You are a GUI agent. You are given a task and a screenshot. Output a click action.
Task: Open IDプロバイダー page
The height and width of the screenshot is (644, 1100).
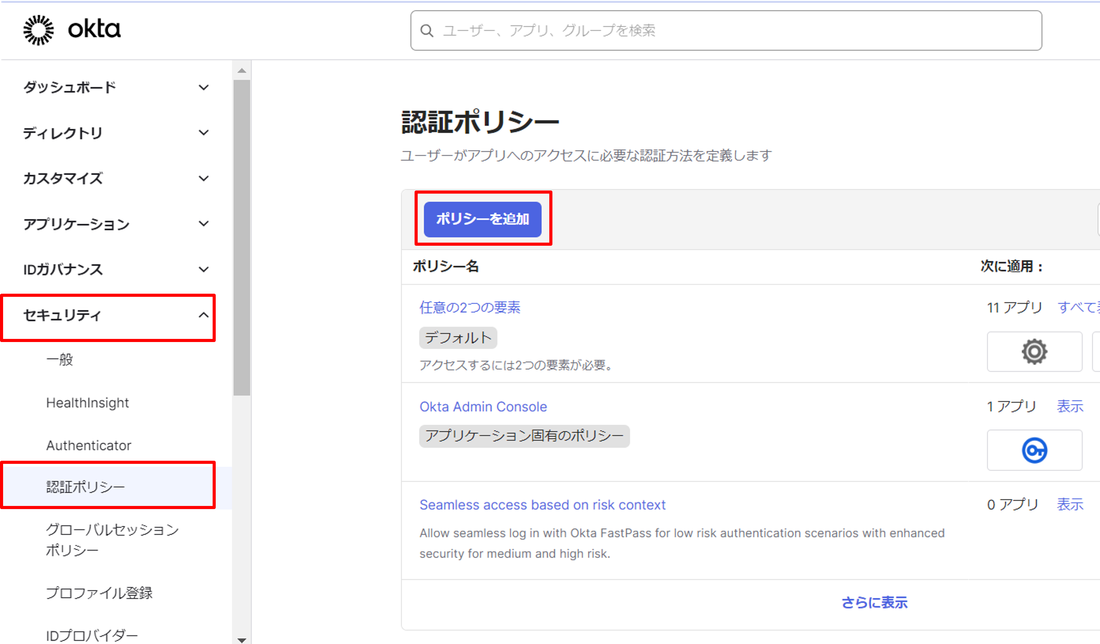coord(92,636)
